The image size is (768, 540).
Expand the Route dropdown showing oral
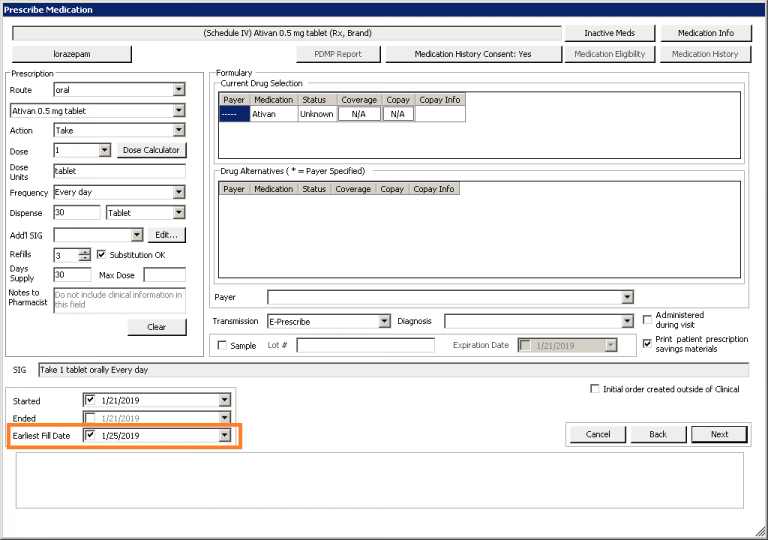coord(179,90)
